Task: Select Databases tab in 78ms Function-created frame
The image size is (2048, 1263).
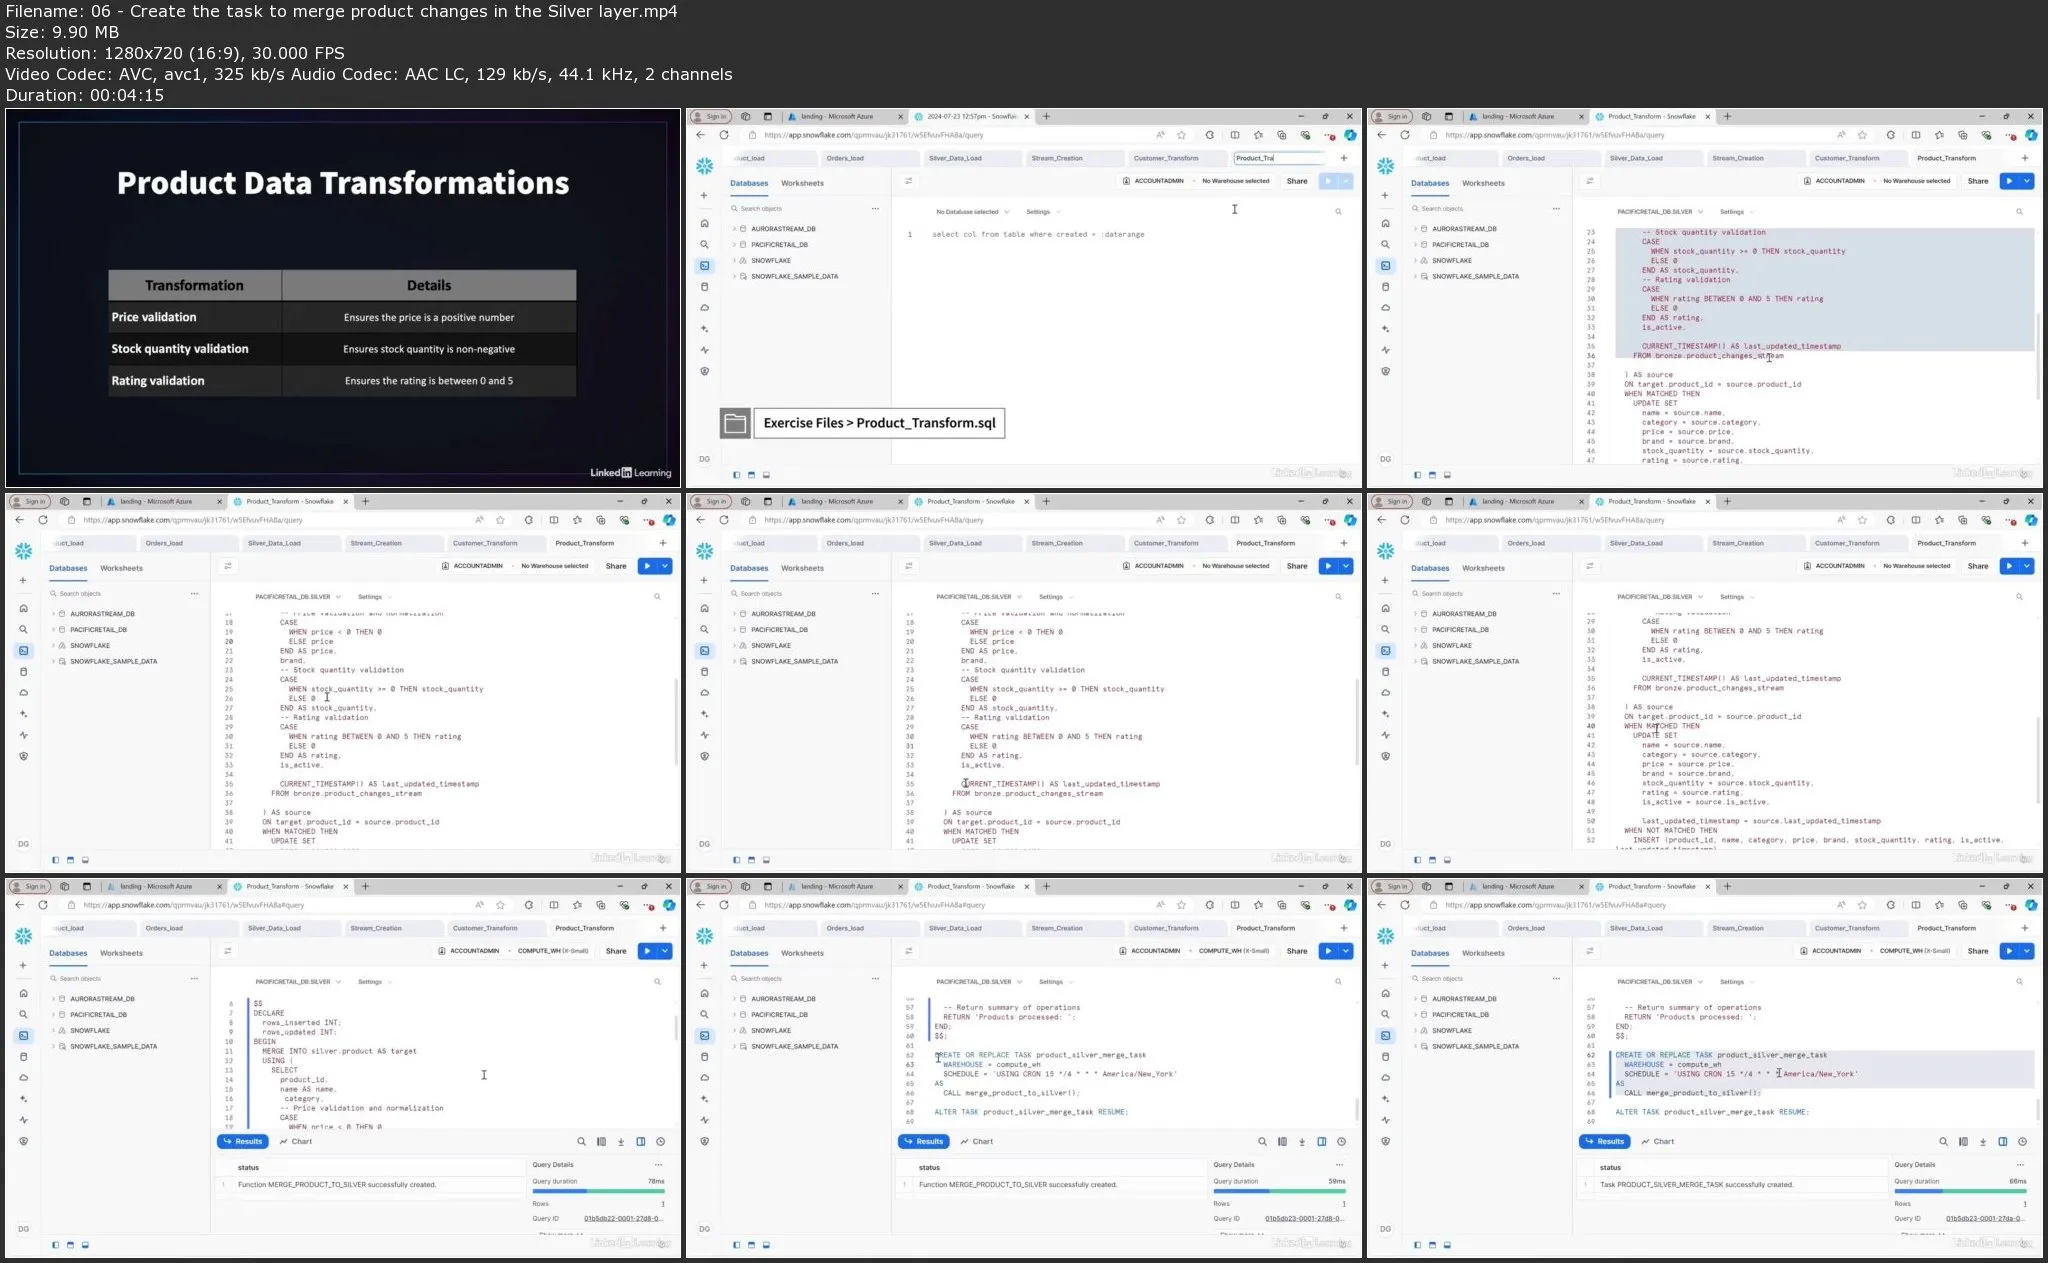Action: (x=68, y=953)
